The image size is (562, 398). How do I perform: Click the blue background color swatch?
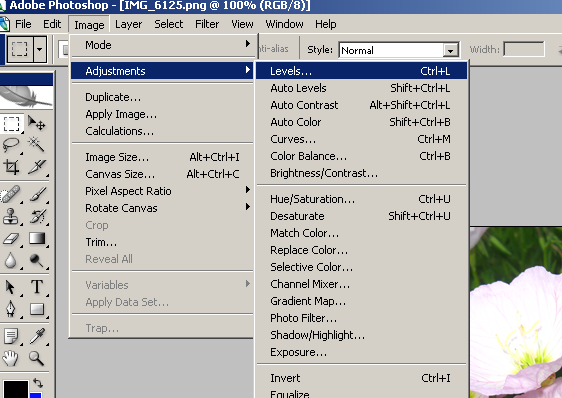36,395
